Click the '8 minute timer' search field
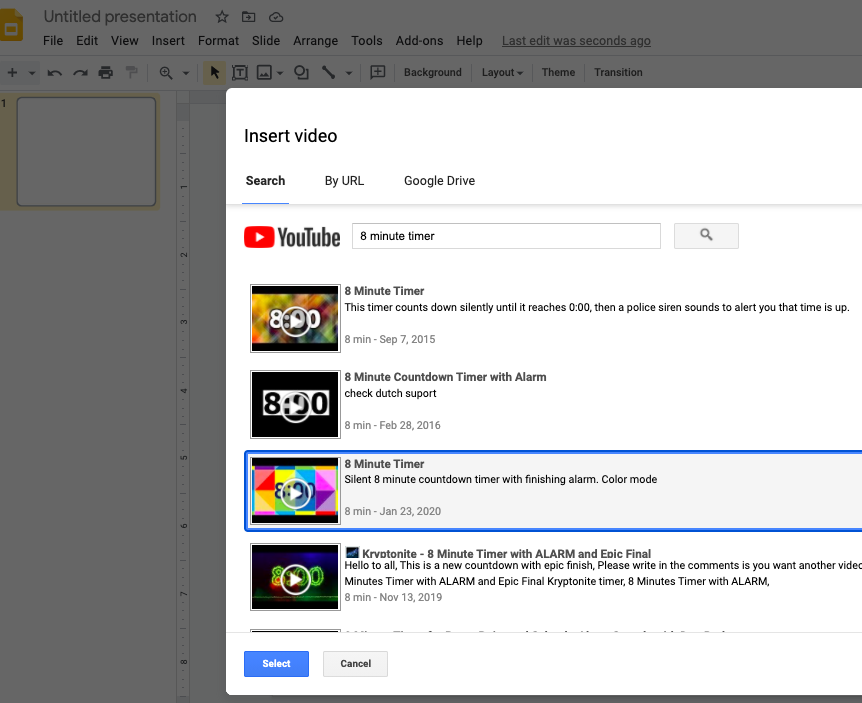Image resolution: width=862 pixels, height=703 pixels. point(506,236)
